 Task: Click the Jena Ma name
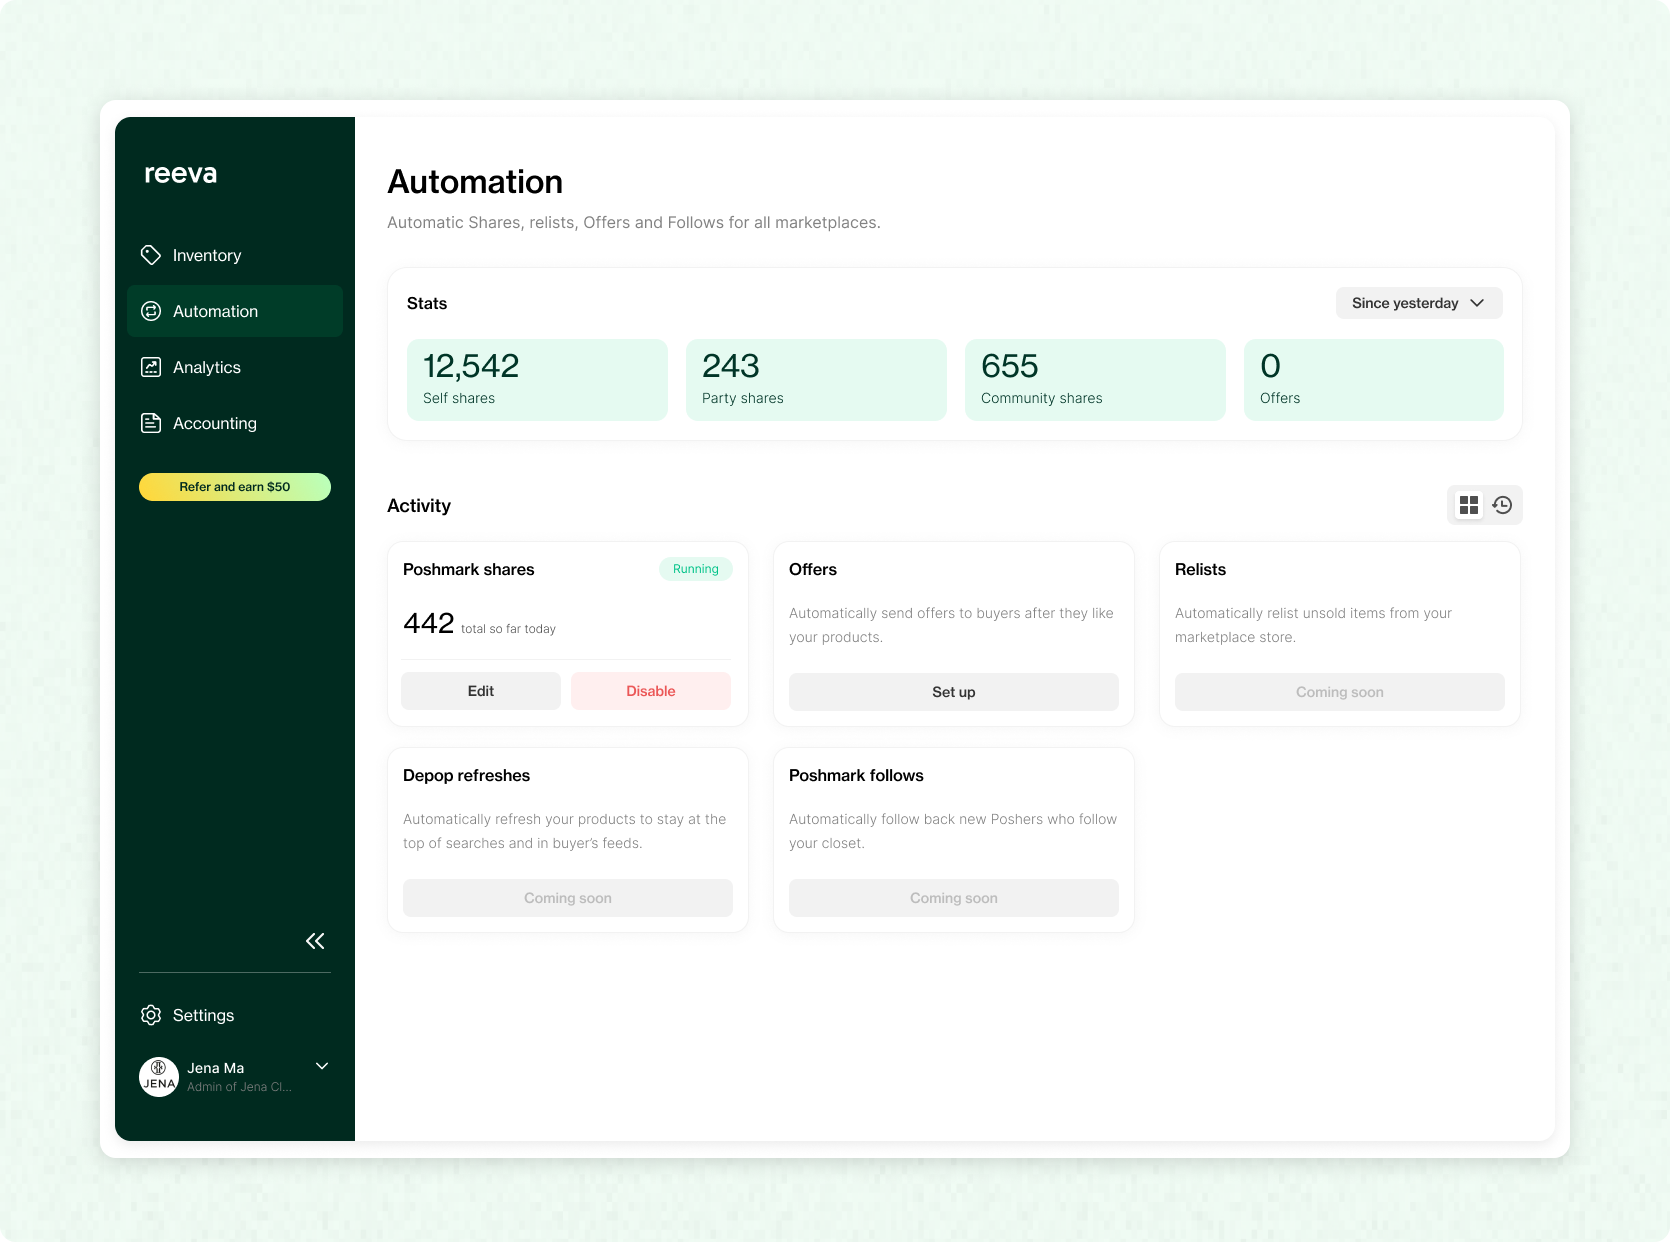pyautogui.click(x=216, y=1068)
